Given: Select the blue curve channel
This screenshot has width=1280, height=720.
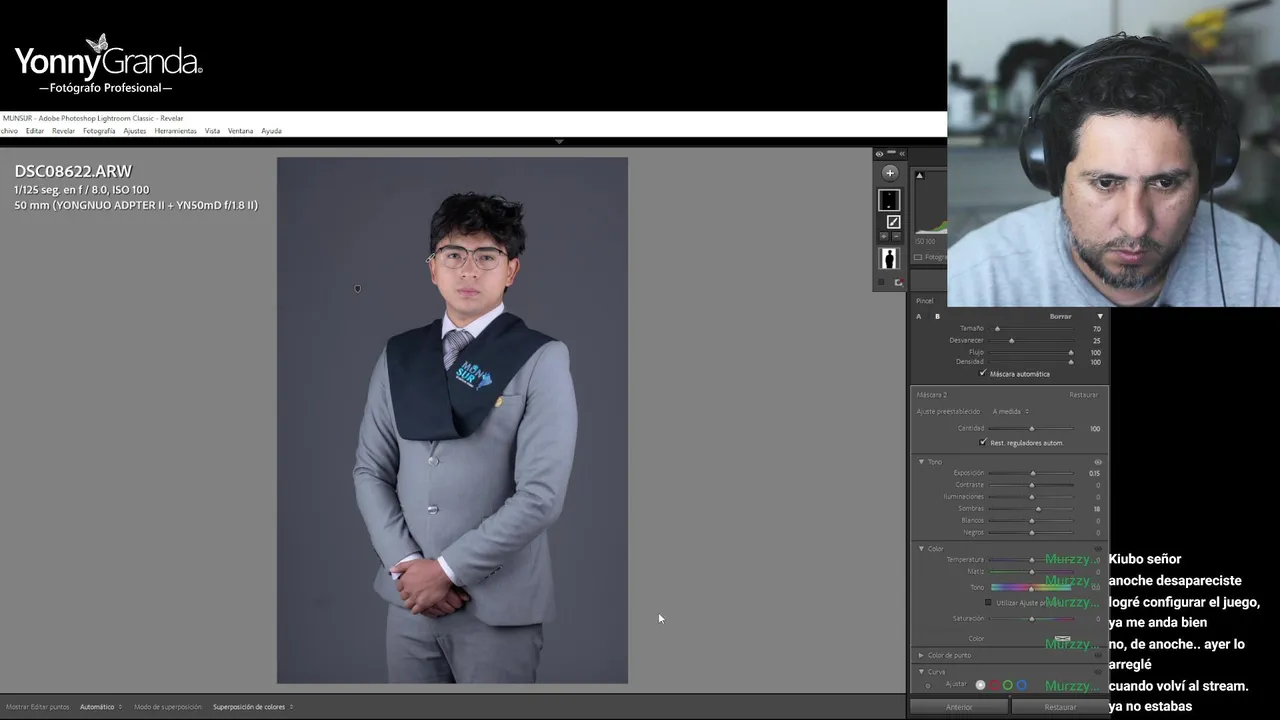Looking at the screenshot, I should (1022, 685).
